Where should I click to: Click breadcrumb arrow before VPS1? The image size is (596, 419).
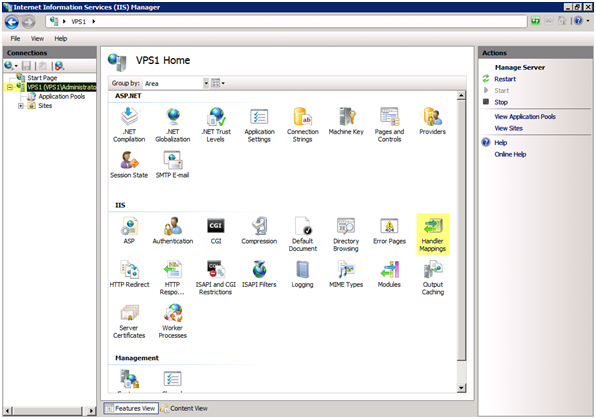pyautogui.click(x=64, y=22)
